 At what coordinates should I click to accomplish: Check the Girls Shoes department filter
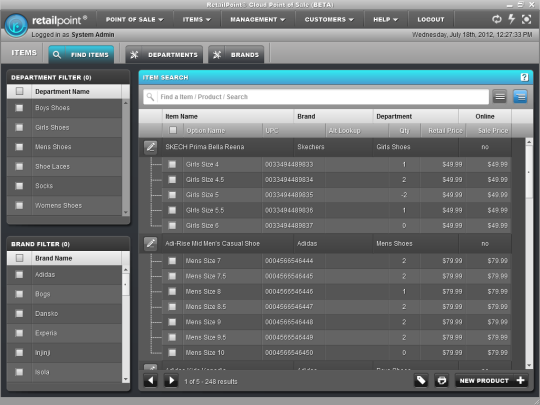point(19,127)
